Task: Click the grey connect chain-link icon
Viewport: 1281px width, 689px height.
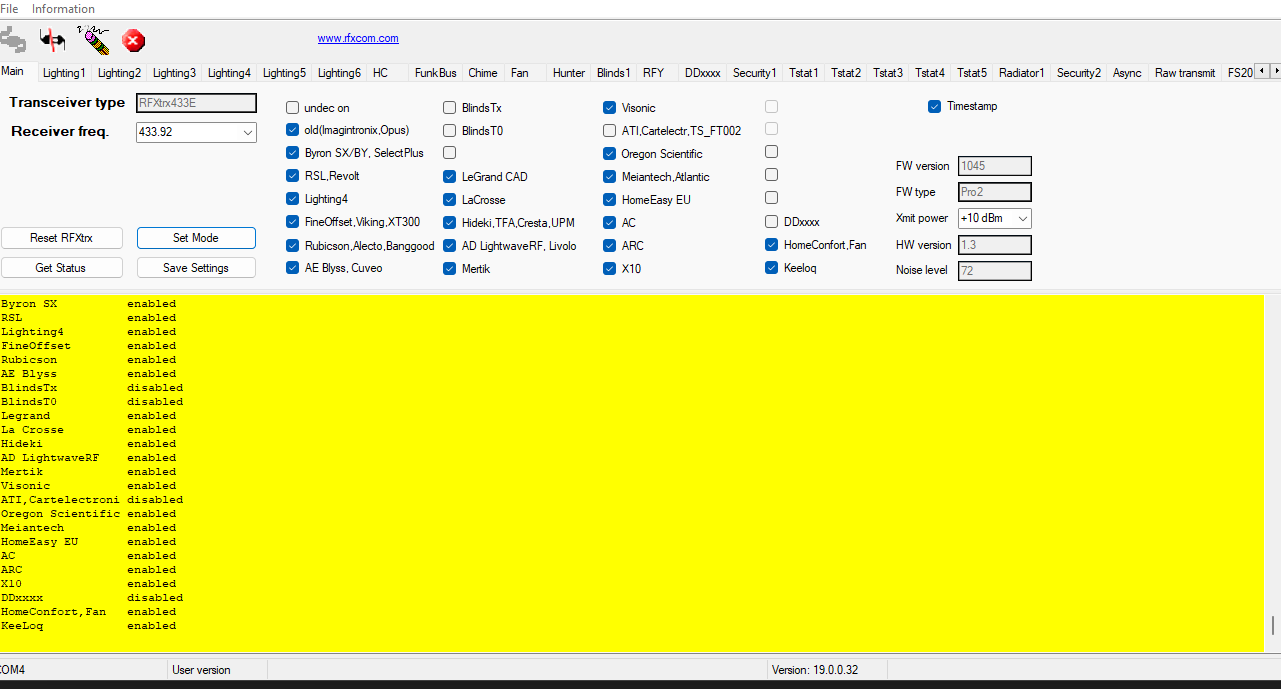Action: coord(13,40)
